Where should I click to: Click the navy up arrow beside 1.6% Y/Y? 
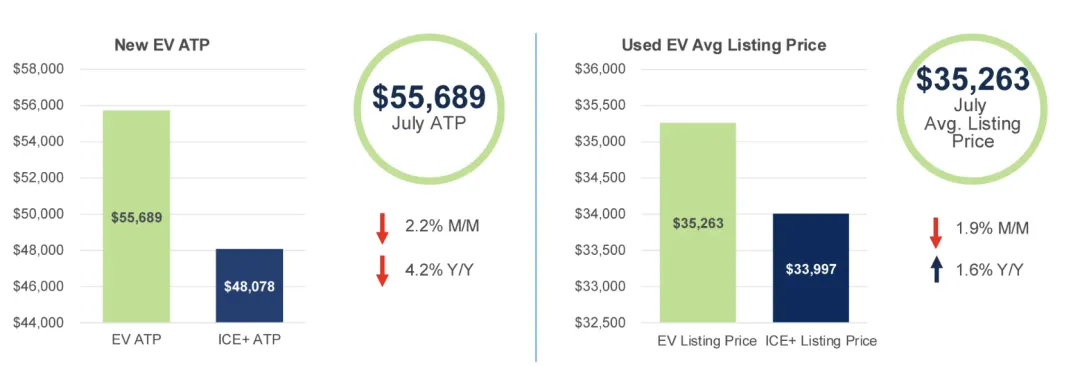coord(936,267)
